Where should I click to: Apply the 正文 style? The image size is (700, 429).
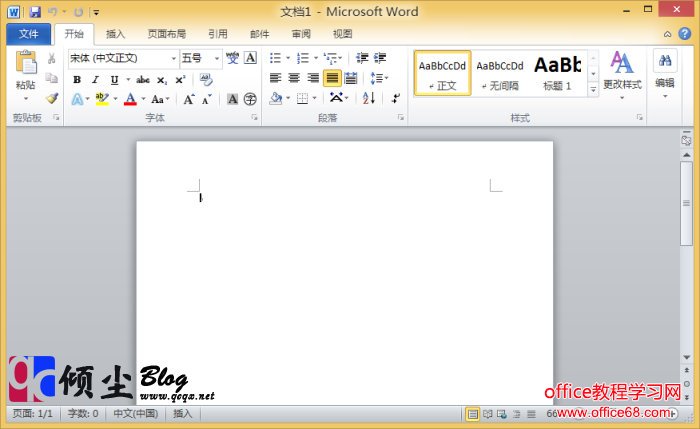tap(442, 73)
